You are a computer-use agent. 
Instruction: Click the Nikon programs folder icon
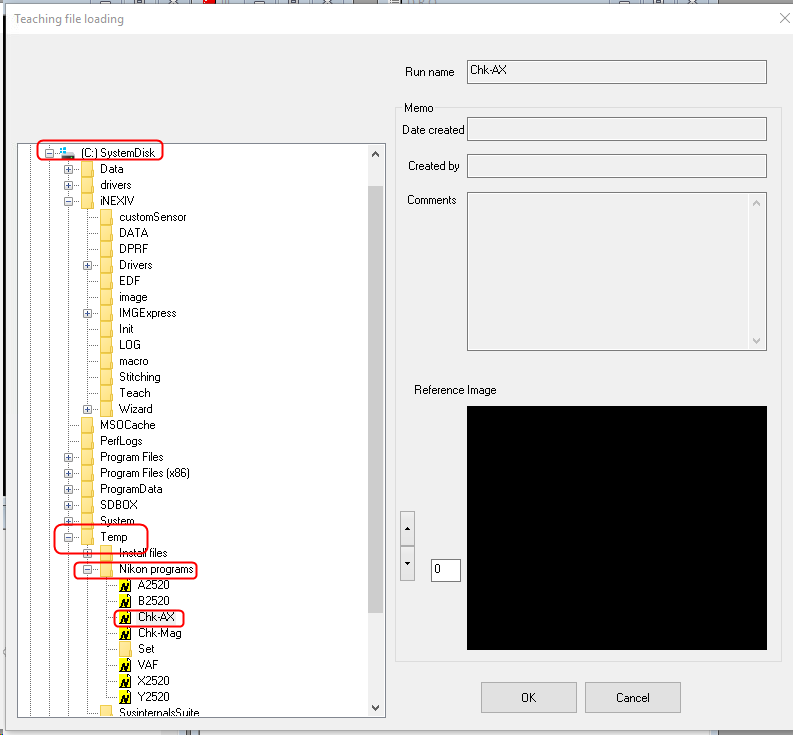point(107,569)
